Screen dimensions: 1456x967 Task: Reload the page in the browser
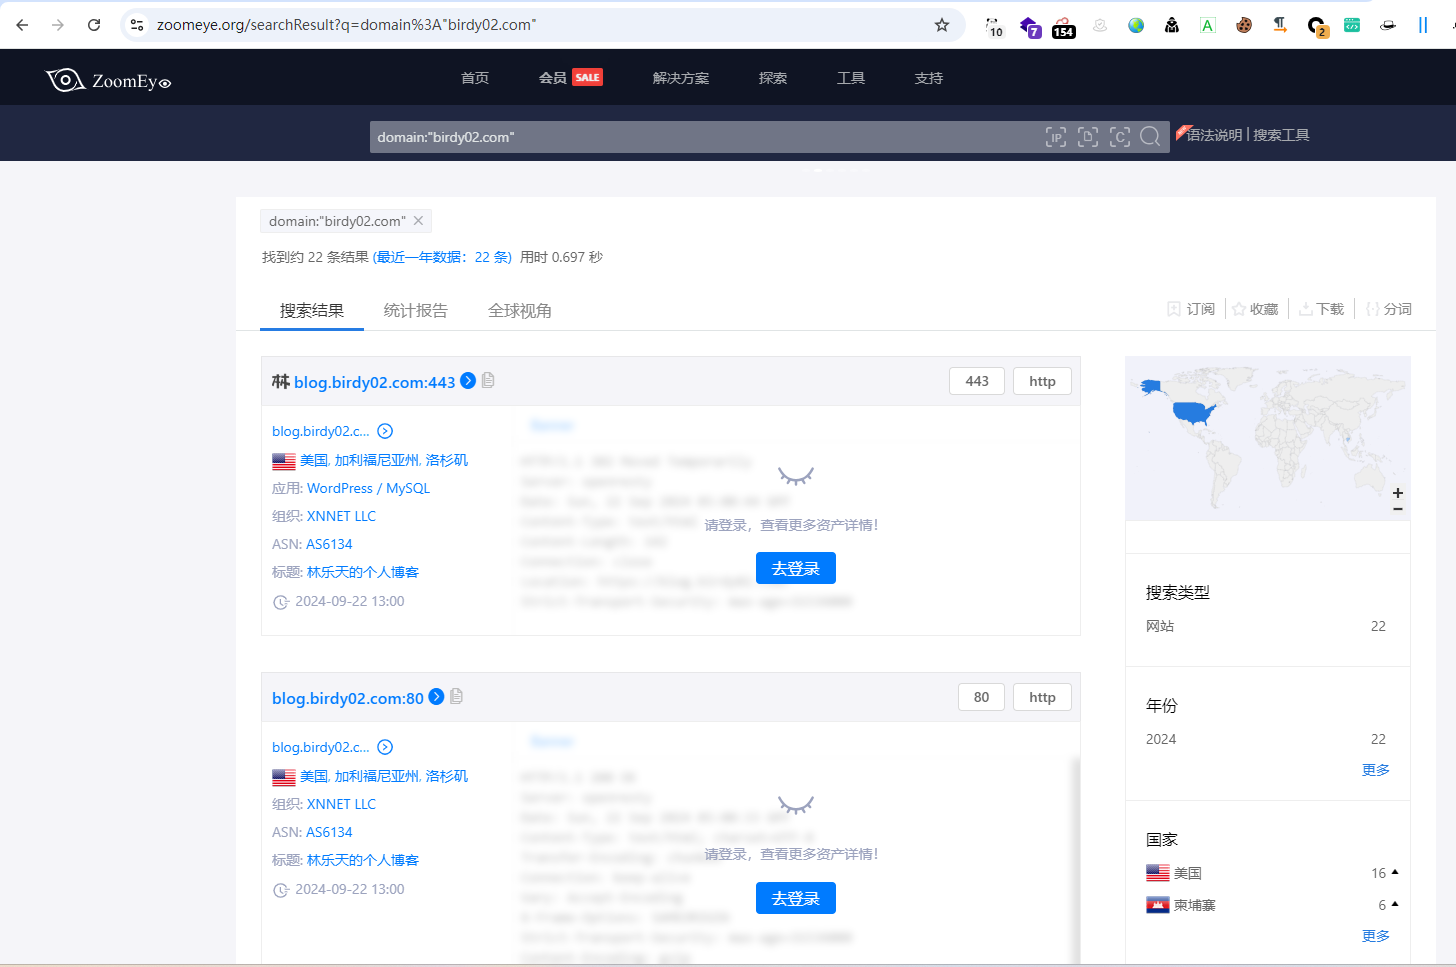[x=94, y=25]
